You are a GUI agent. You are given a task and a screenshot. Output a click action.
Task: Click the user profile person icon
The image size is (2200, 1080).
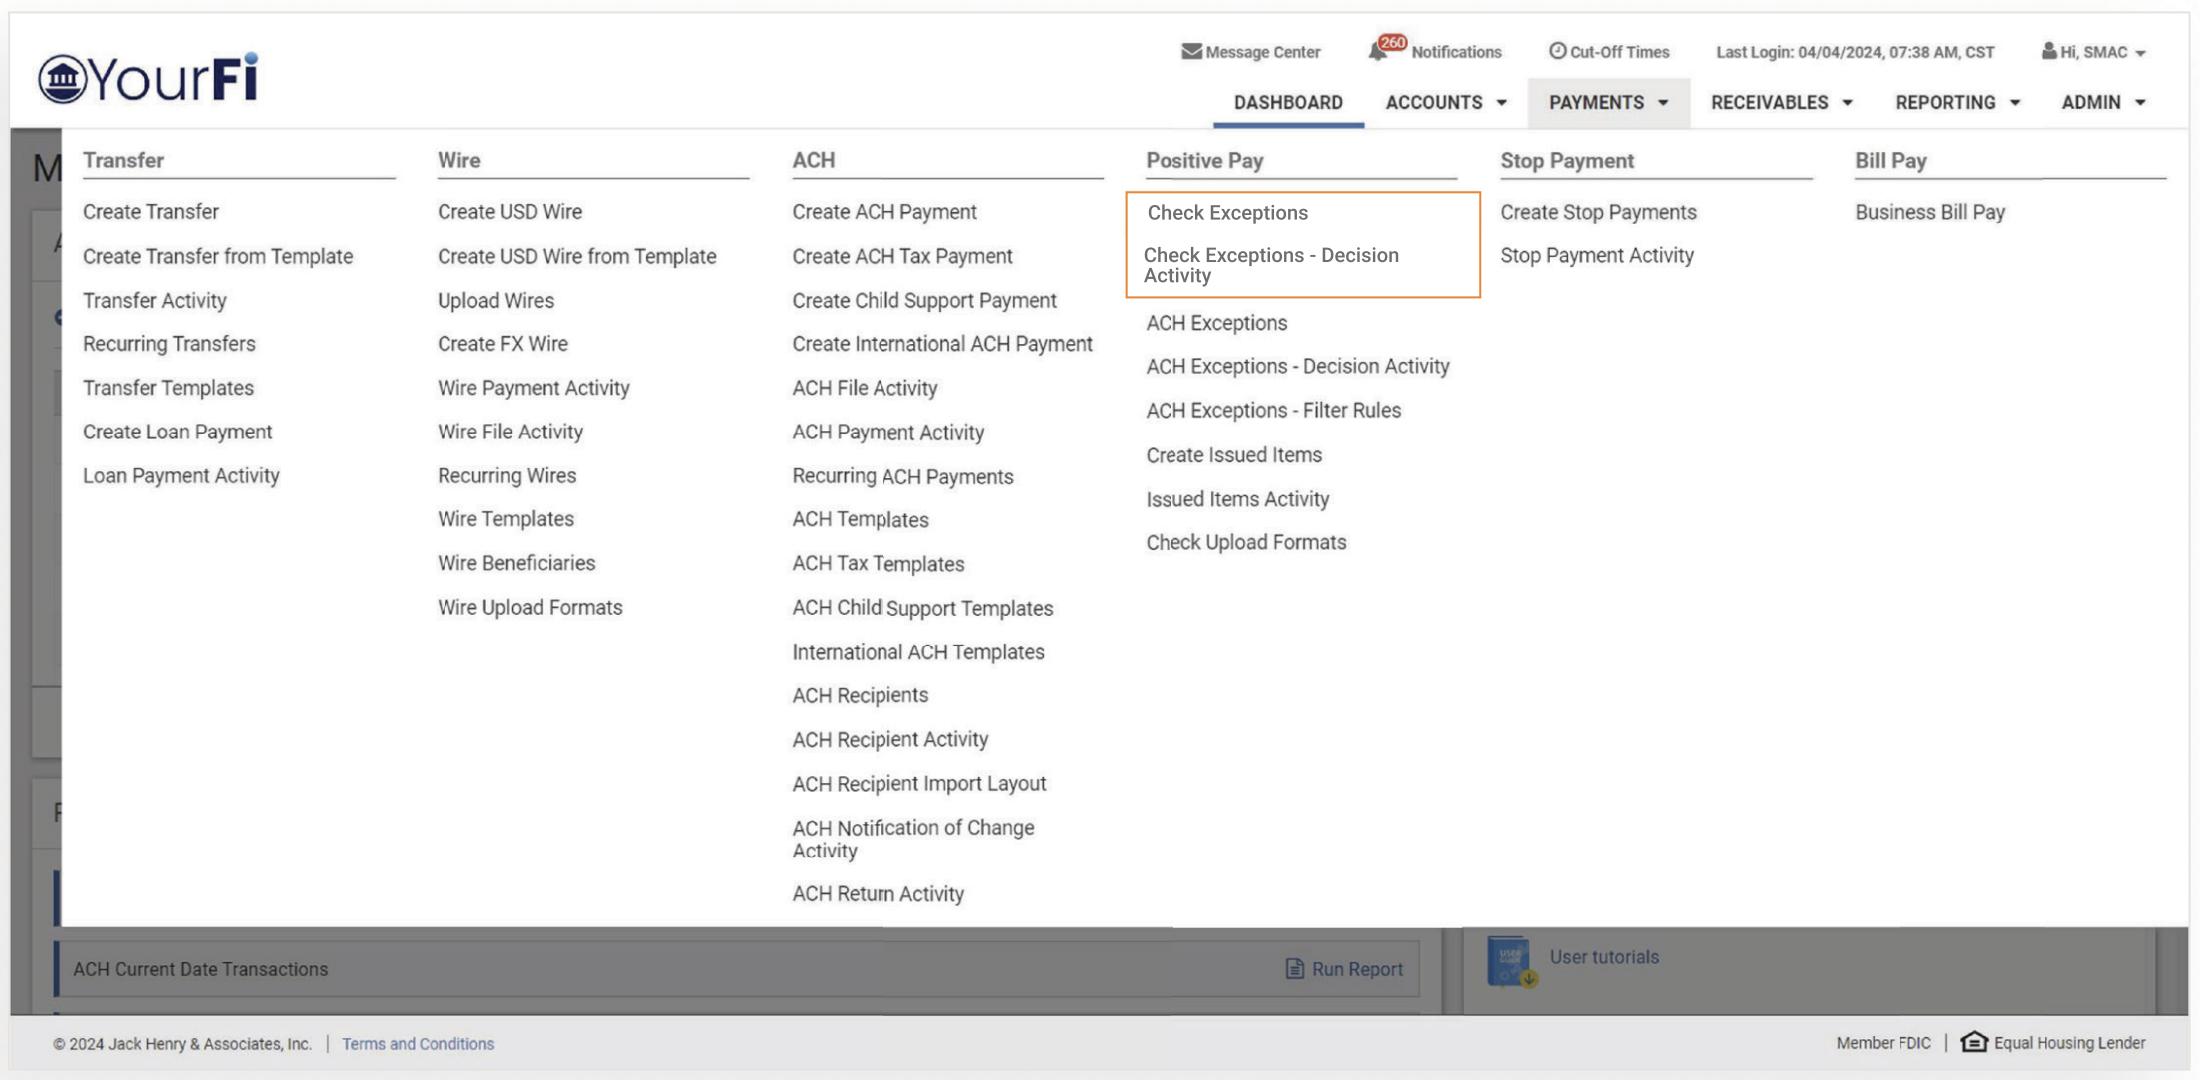pyautogui.click(x=2048, y=51)
